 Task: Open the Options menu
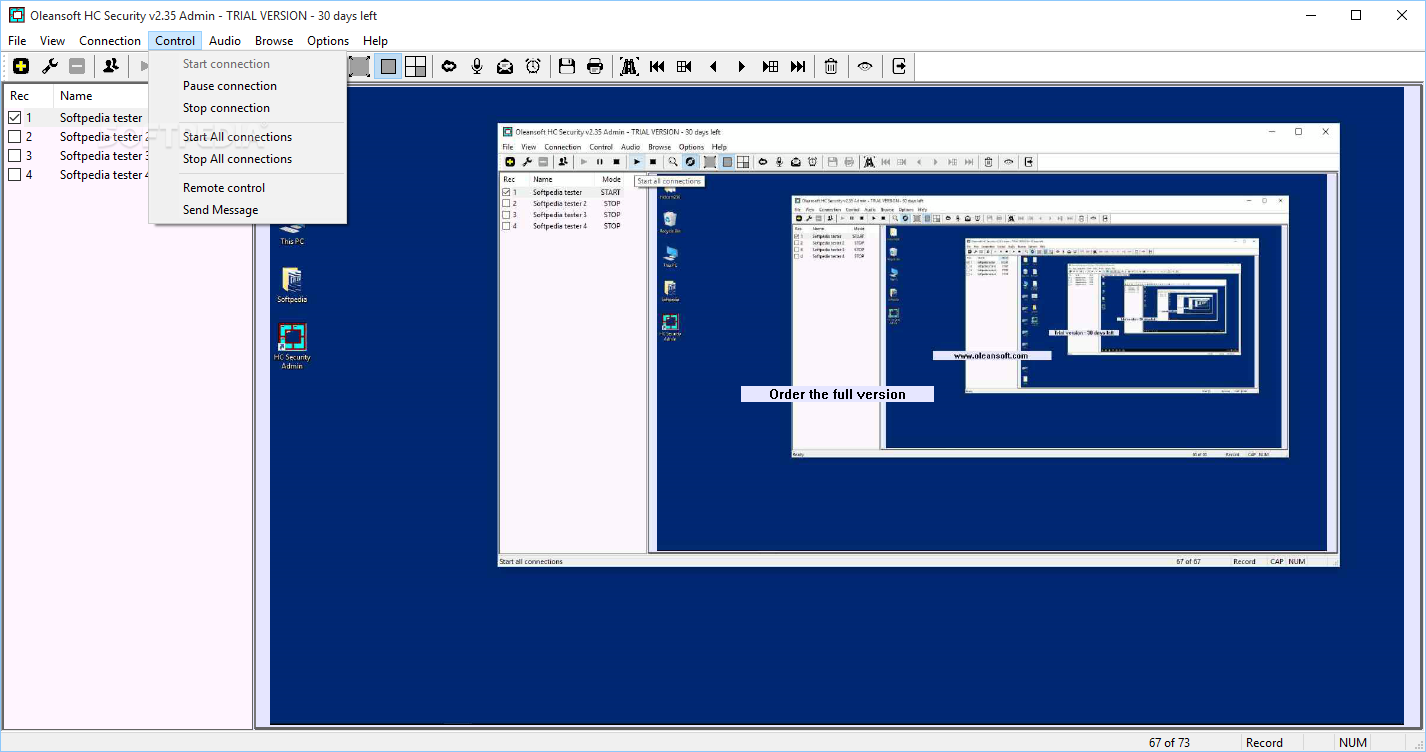click(x=328, y=41)
